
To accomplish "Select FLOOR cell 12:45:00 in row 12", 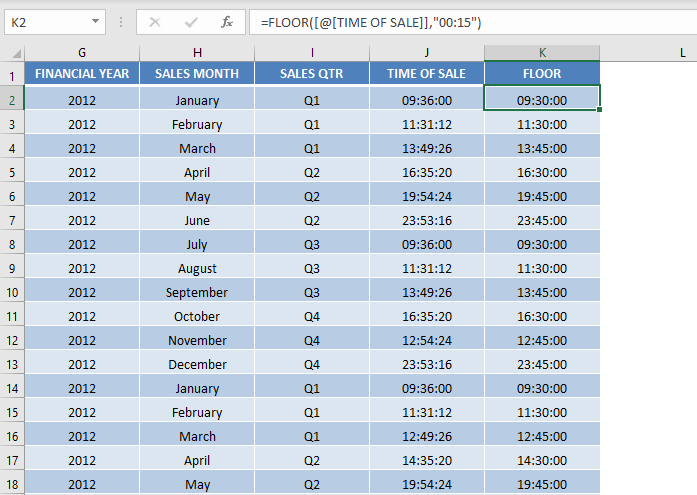I will (542, 338).
